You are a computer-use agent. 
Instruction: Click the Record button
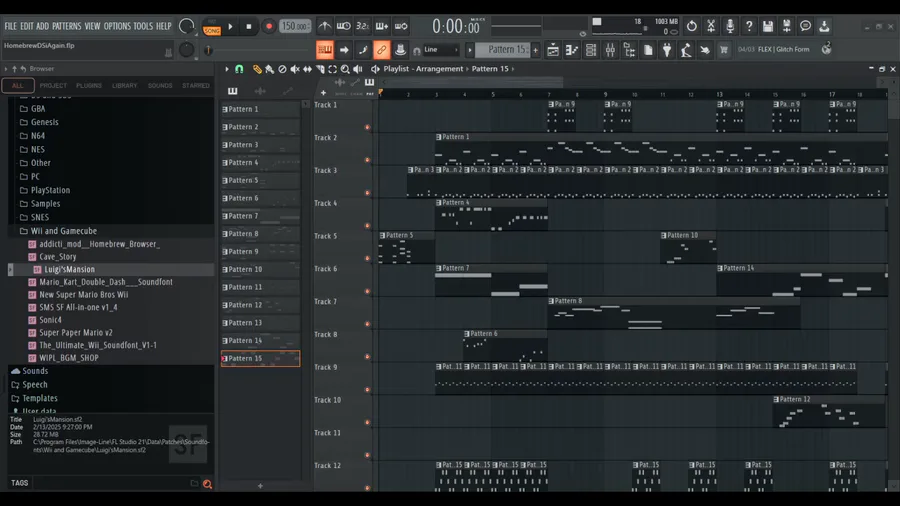[x=268, y=26]
